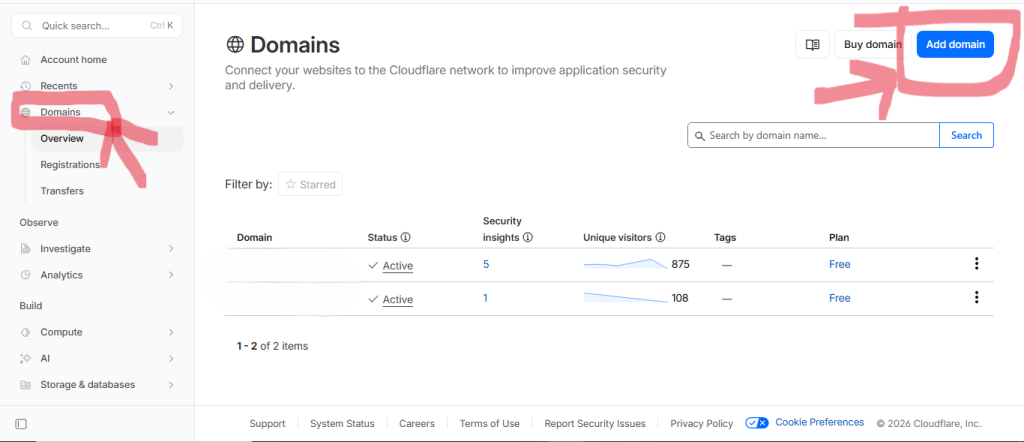Open Report Security Issues footer link
The height and width of the screenshot is (442, 1024).
pos(595,424)
